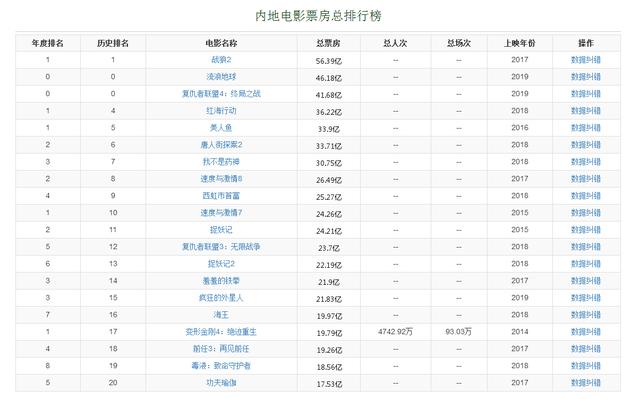Click 数据纠错 in the 战狼2 row
Image resolution: width=640 pixels, height=399 pixels.
click(586, 60)
